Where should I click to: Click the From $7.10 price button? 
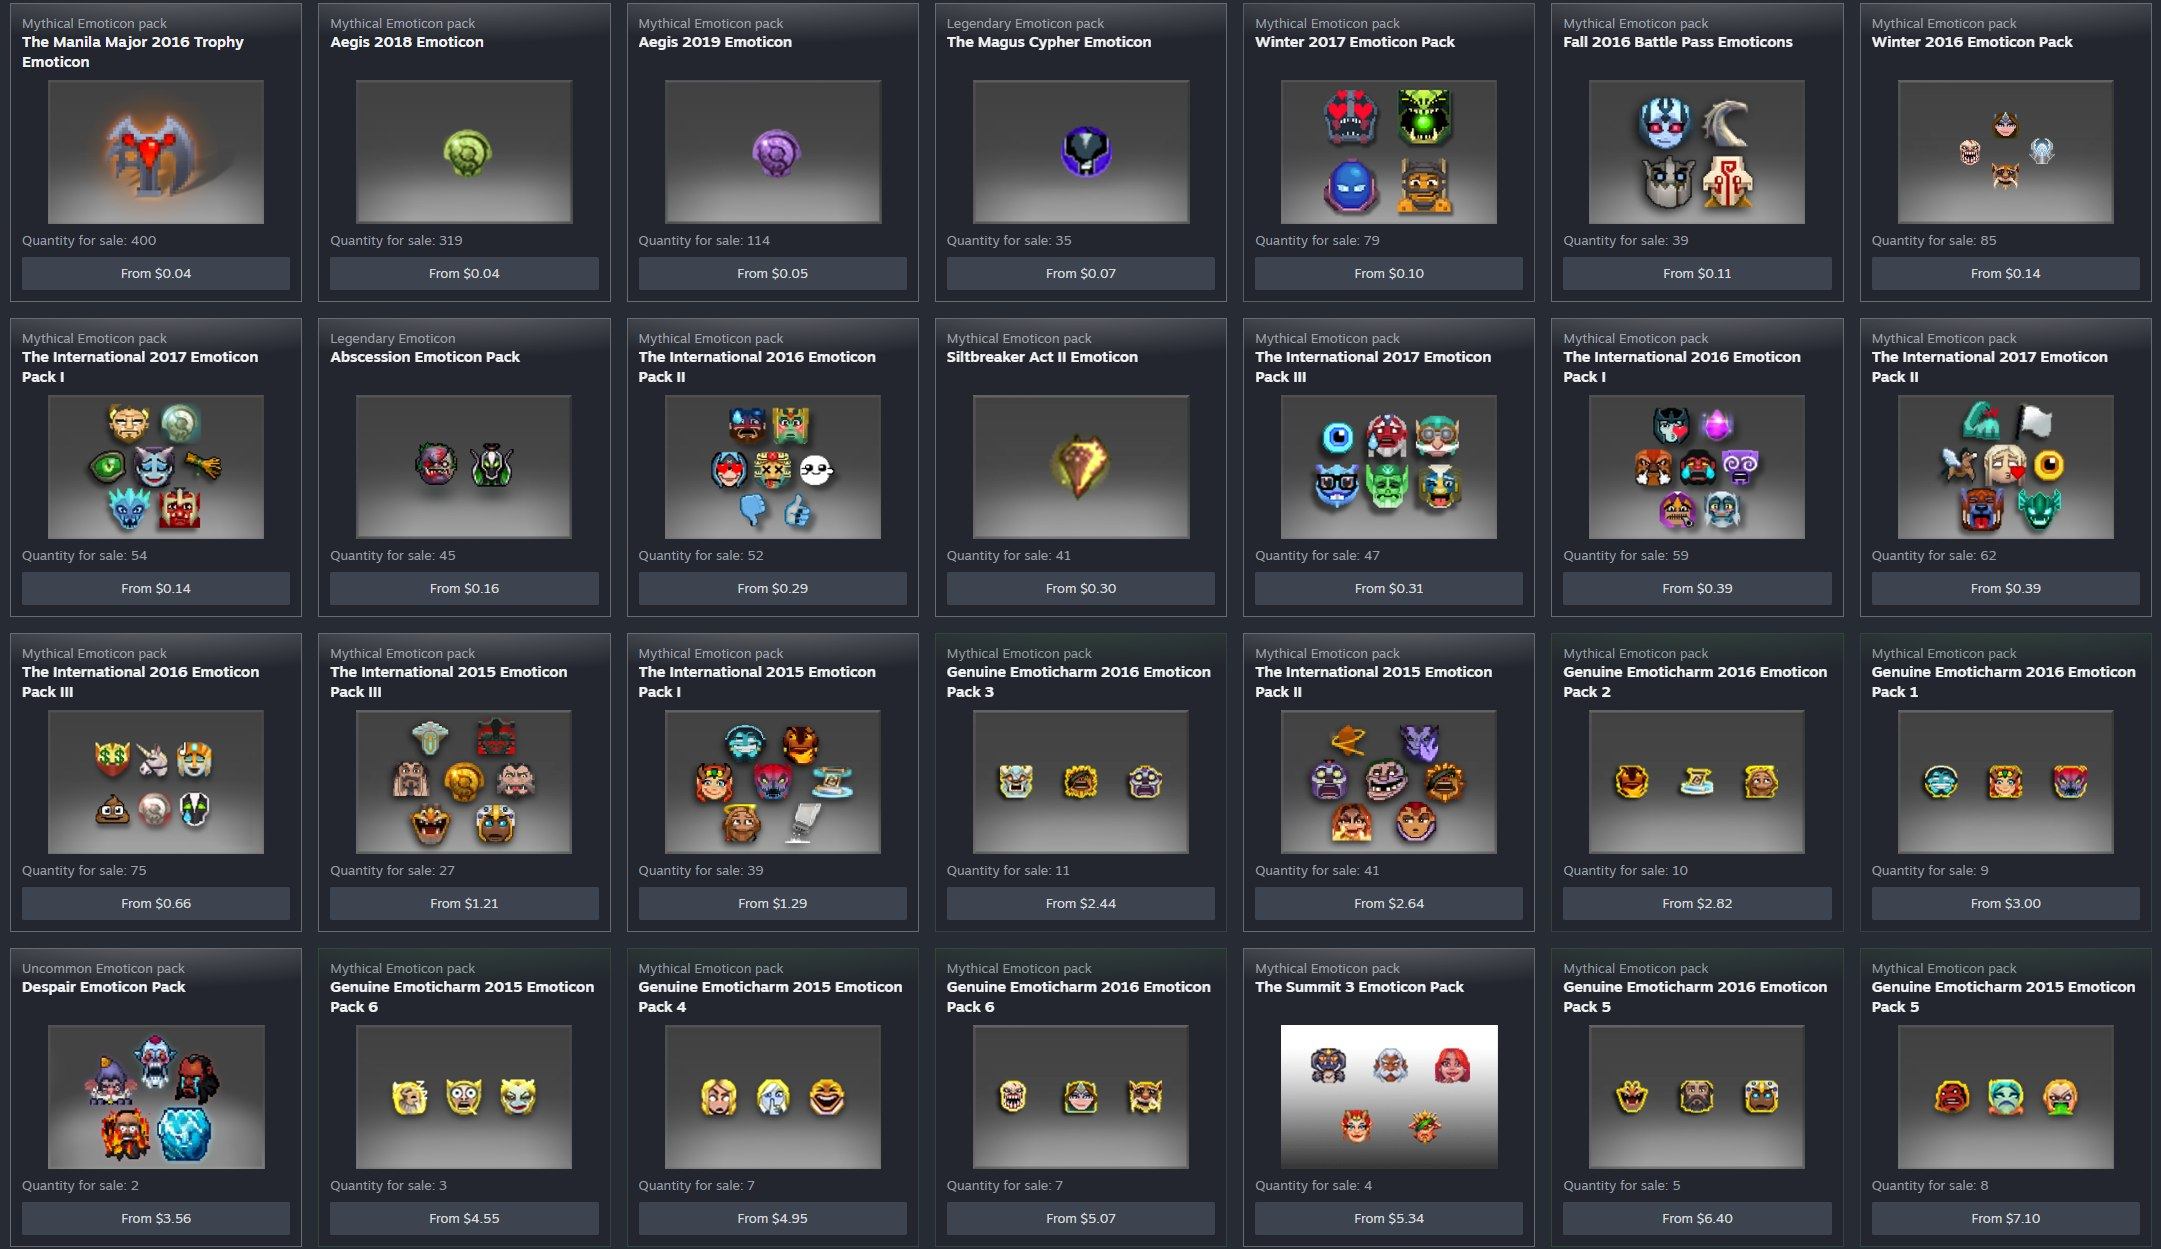[x=2006, y=1218]
